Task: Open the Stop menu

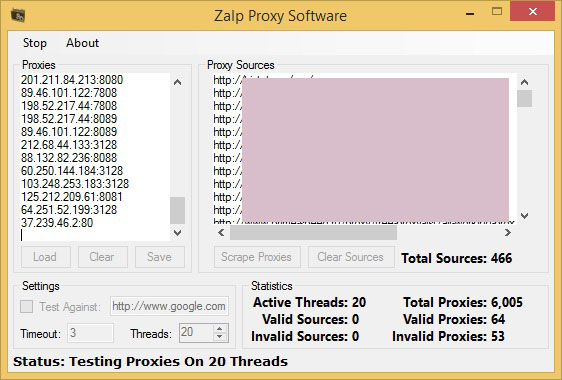Action: (35, 43)
